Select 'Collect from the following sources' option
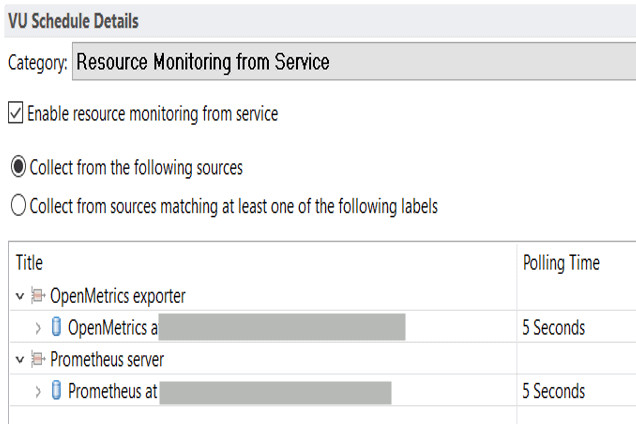 18,167
